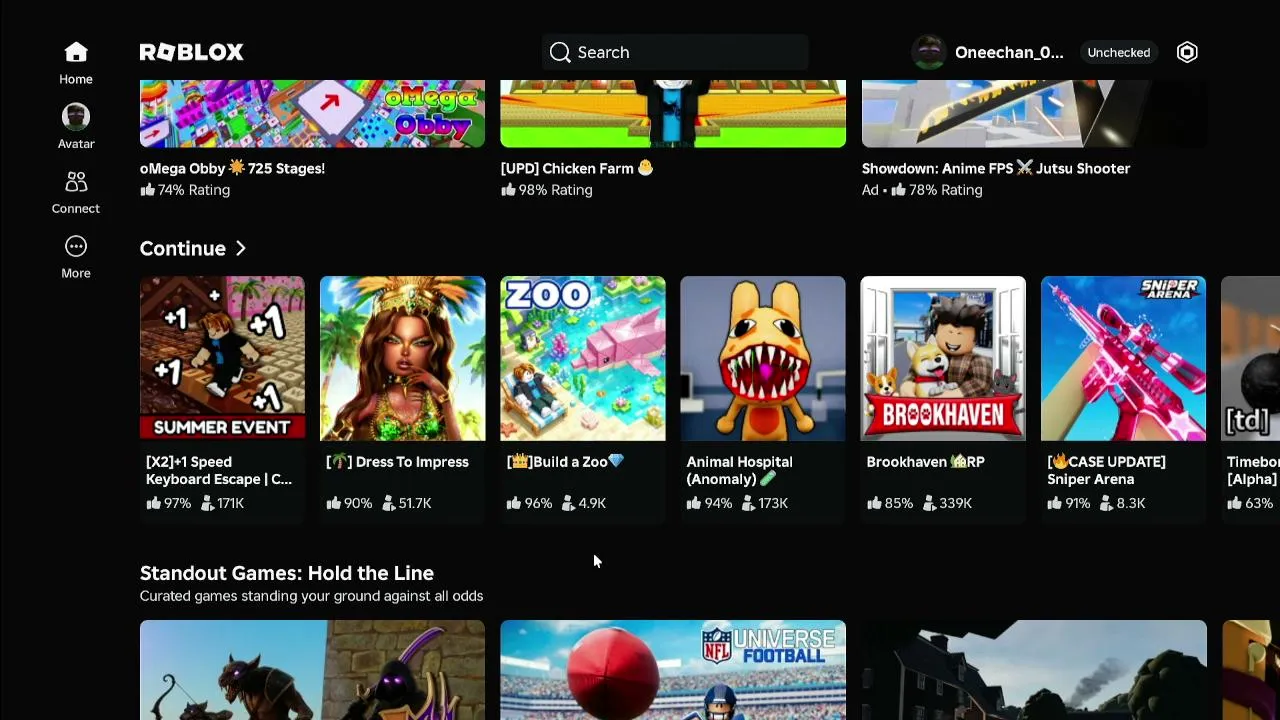Image resolution: width=1280 pixels, height=720 pixels.
Task: Click inside the Search field
Action: [x=675, y=52]
